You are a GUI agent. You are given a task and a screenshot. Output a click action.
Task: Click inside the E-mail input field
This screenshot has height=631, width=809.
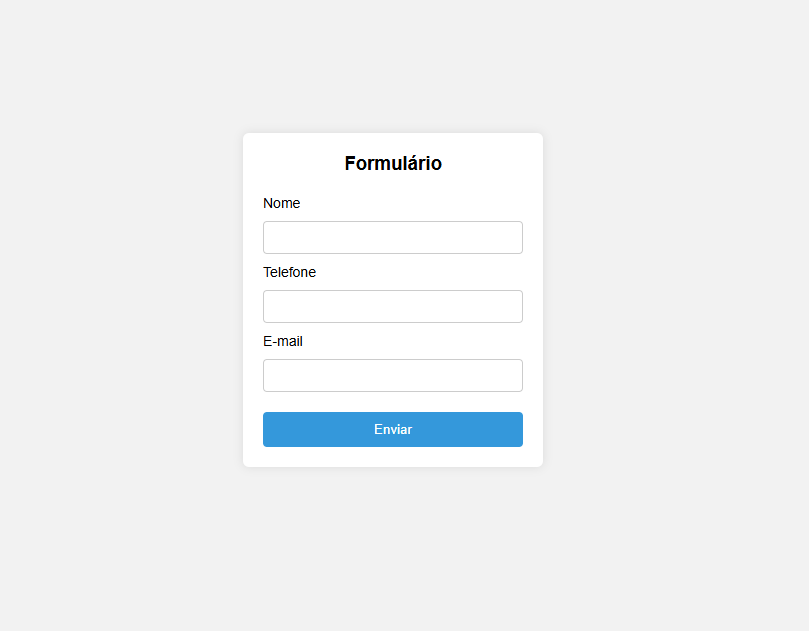point(392,375)
